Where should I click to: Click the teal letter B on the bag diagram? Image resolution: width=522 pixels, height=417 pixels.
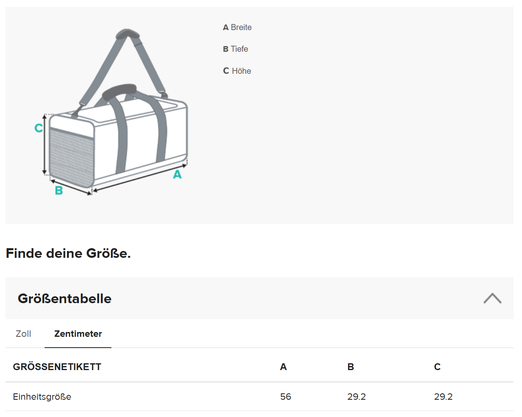[59, 190]
